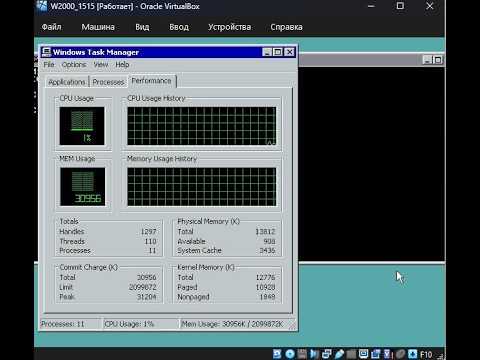Image resolution: width=480 pixels, height=360 pixels.
Task: Click the audio speaker indicator in VirtualBox status bar
Action: (x=315, y=354)
